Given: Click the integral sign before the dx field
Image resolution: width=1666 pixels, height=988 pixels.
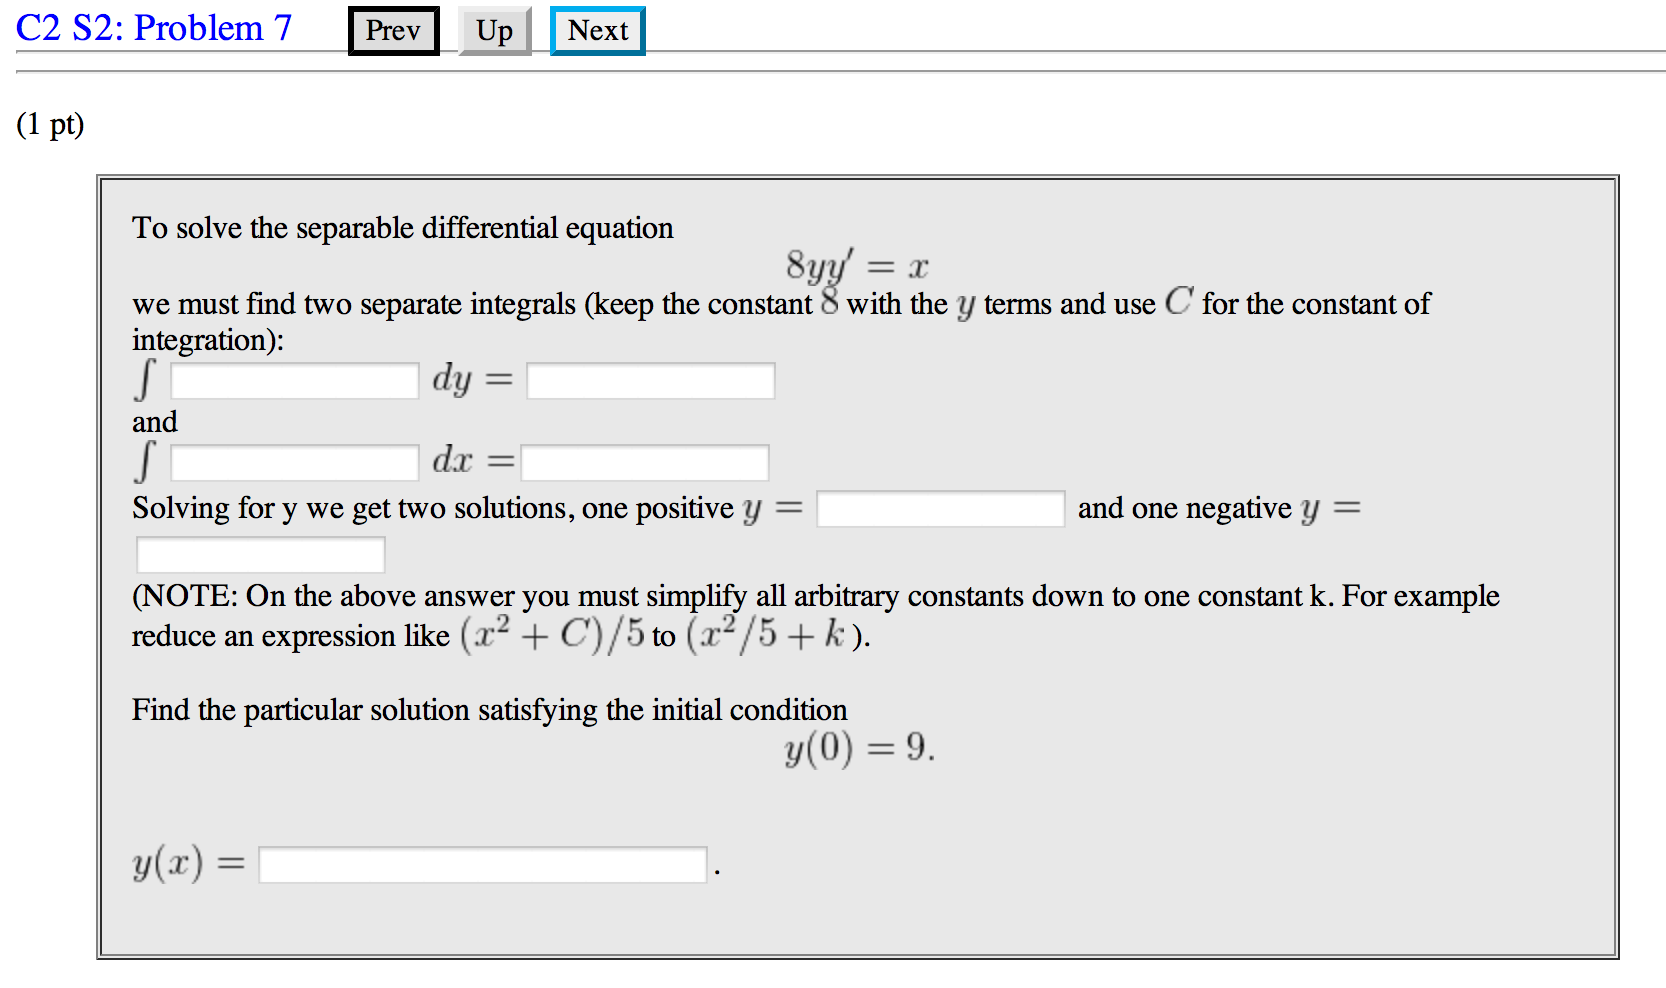Looking at the screenshot, I should coord(146,462).
